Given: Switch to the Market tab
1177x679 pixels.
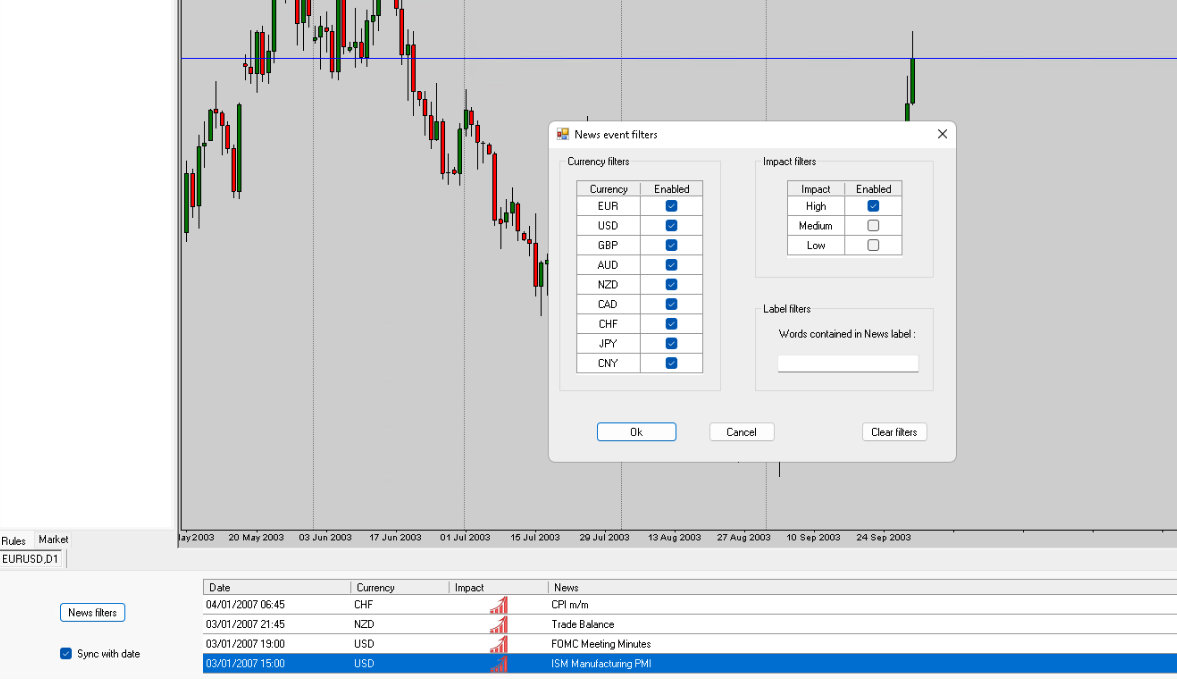Looking at the screenshot, I should click(x=53, y=540).
